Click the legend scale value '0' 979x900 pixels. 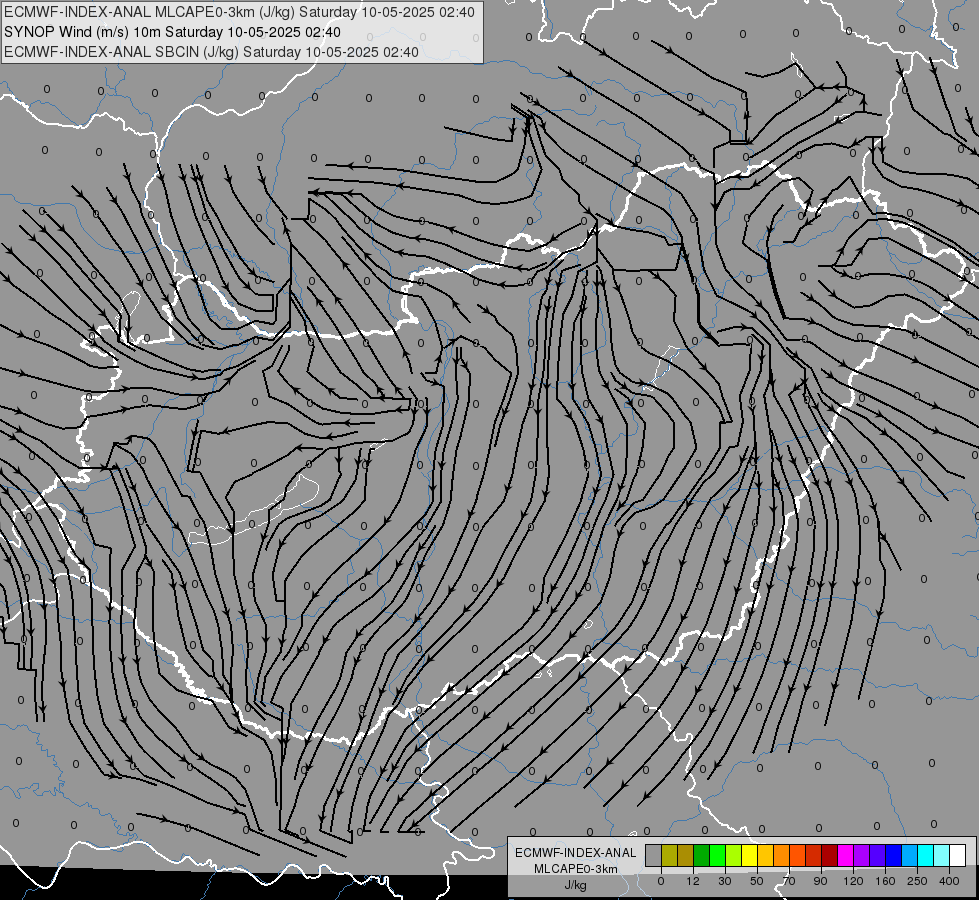pyautogui.click(x=661, y=881)
